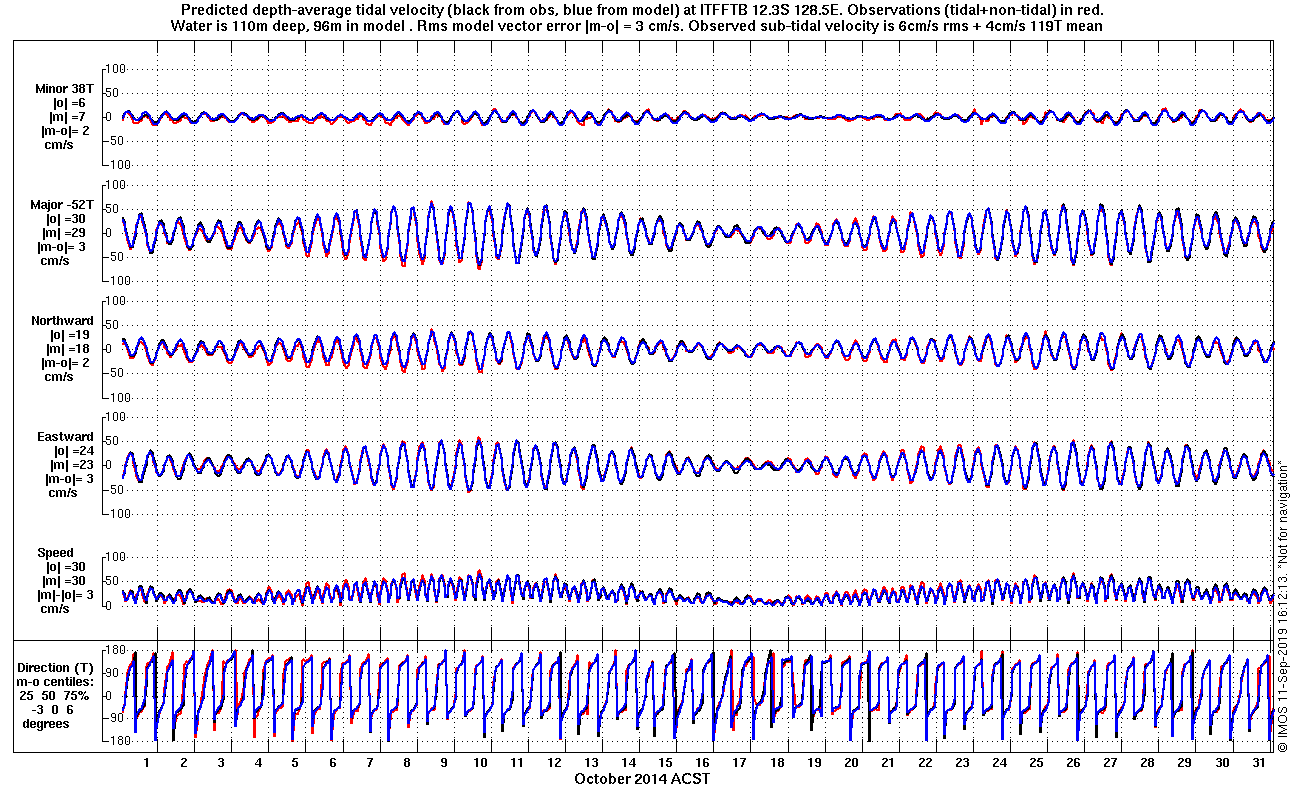
Task: Click day '9' tick label on the x-axis
Action: (443, 762)
